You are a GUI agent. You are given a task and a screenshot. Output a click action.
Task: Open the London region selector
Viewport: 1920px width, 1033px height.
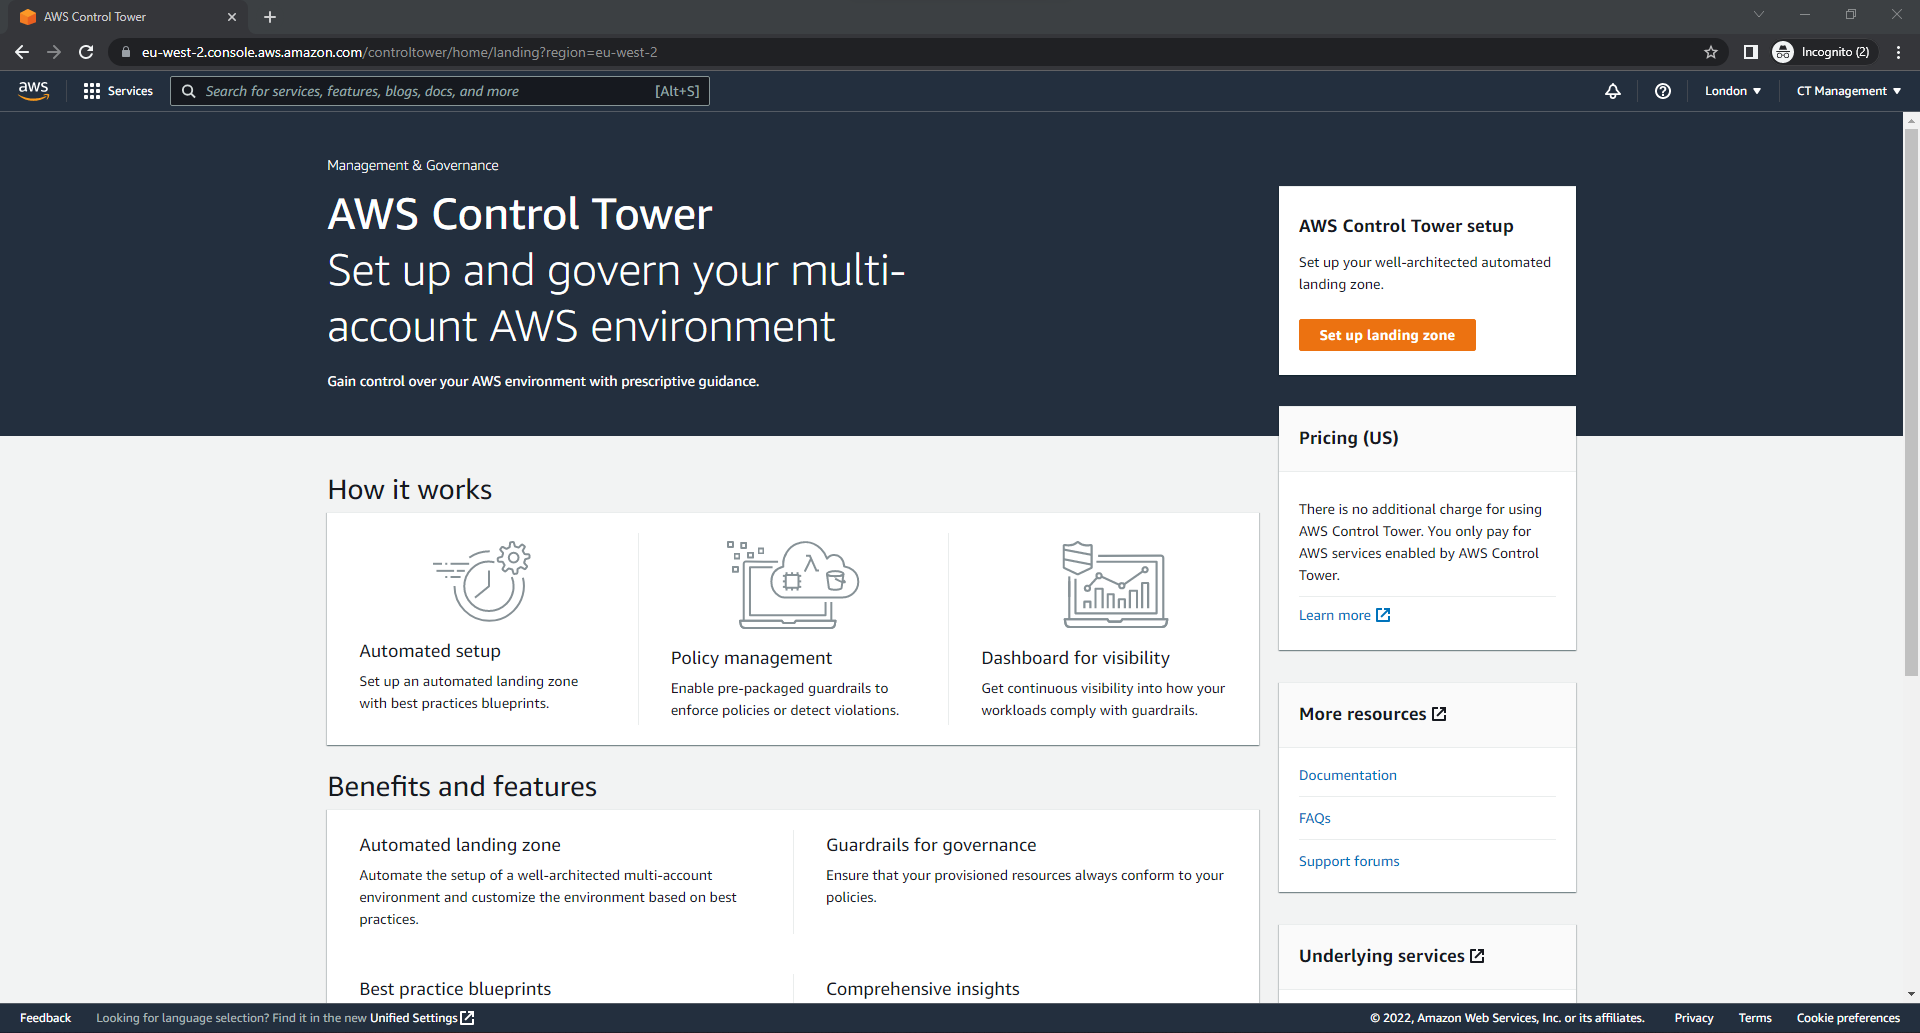pyautogui.click(x=1732, y=91)
